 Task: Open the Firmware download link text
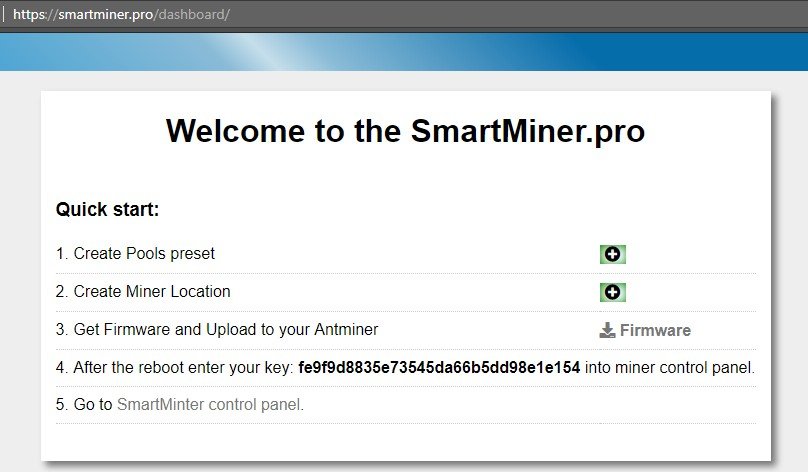(655, 330)
